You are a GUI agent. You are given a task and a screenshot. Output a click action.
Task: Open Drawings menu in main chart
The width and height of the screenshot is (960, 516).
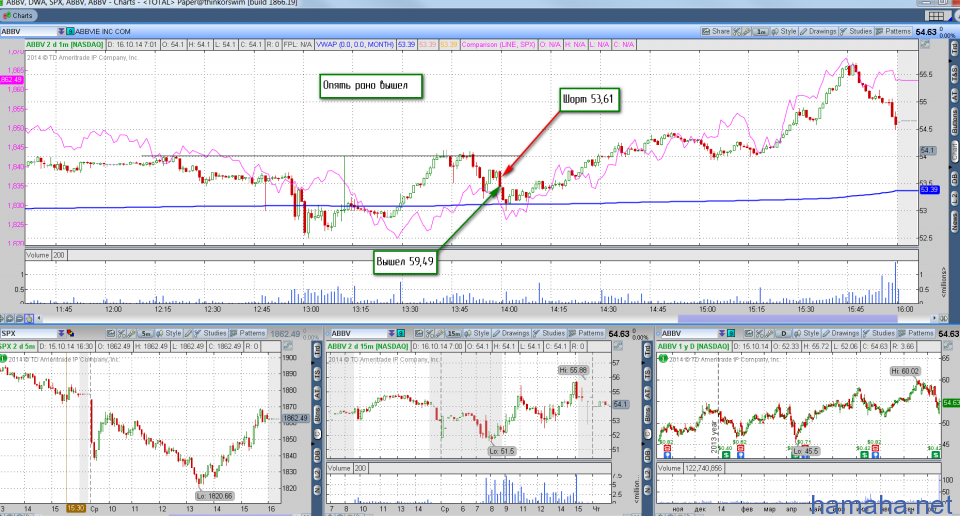[x=818, y=31]
